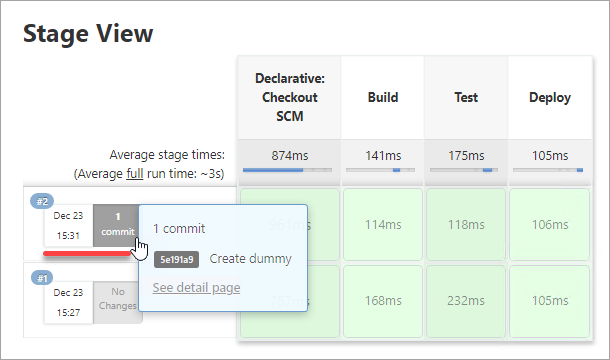Select the Build stage cell showing 114ms
The height and width of the screenshot is (360, 610).
383,225
